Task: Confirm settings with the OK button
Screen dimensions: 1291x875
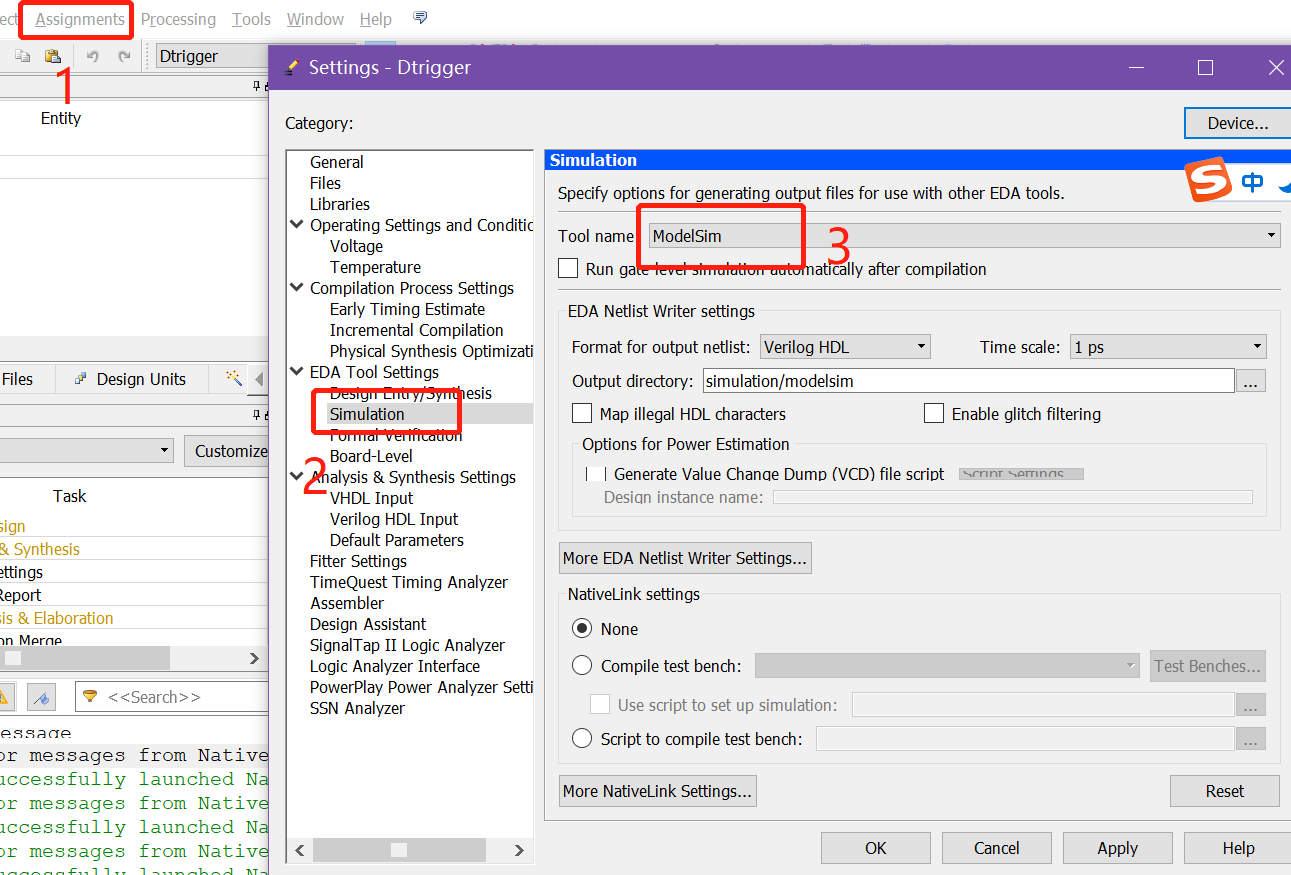Action: pyautogui.click(x=876, y=848)
